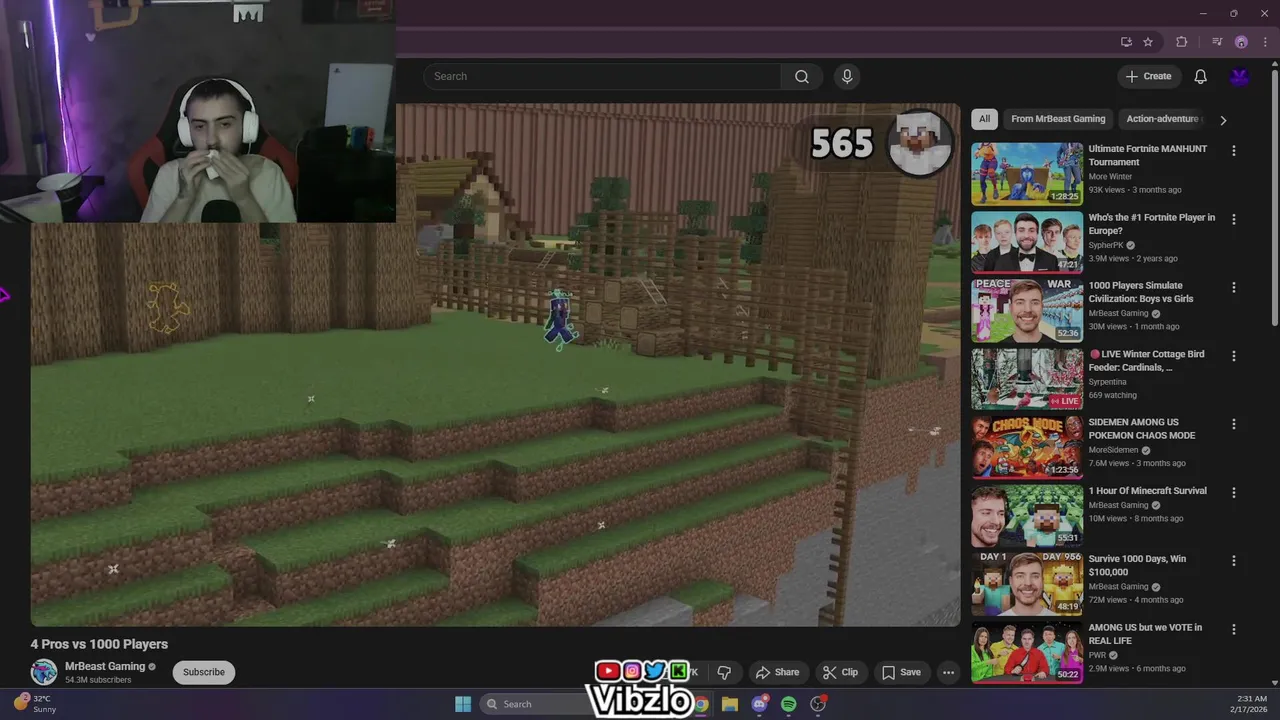Image resolution: width=1280 pixels, height=720 pixels.
Task: Open the LIVE bird feeder thumbnail
Action: tap(1027, 379)
